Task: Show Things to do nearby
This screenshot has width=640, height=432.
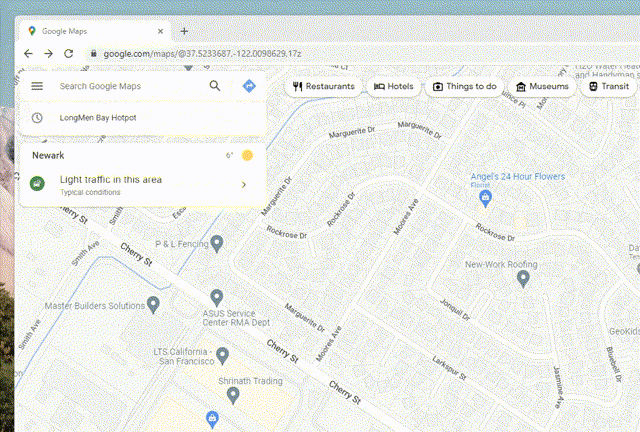Action: 464,86
